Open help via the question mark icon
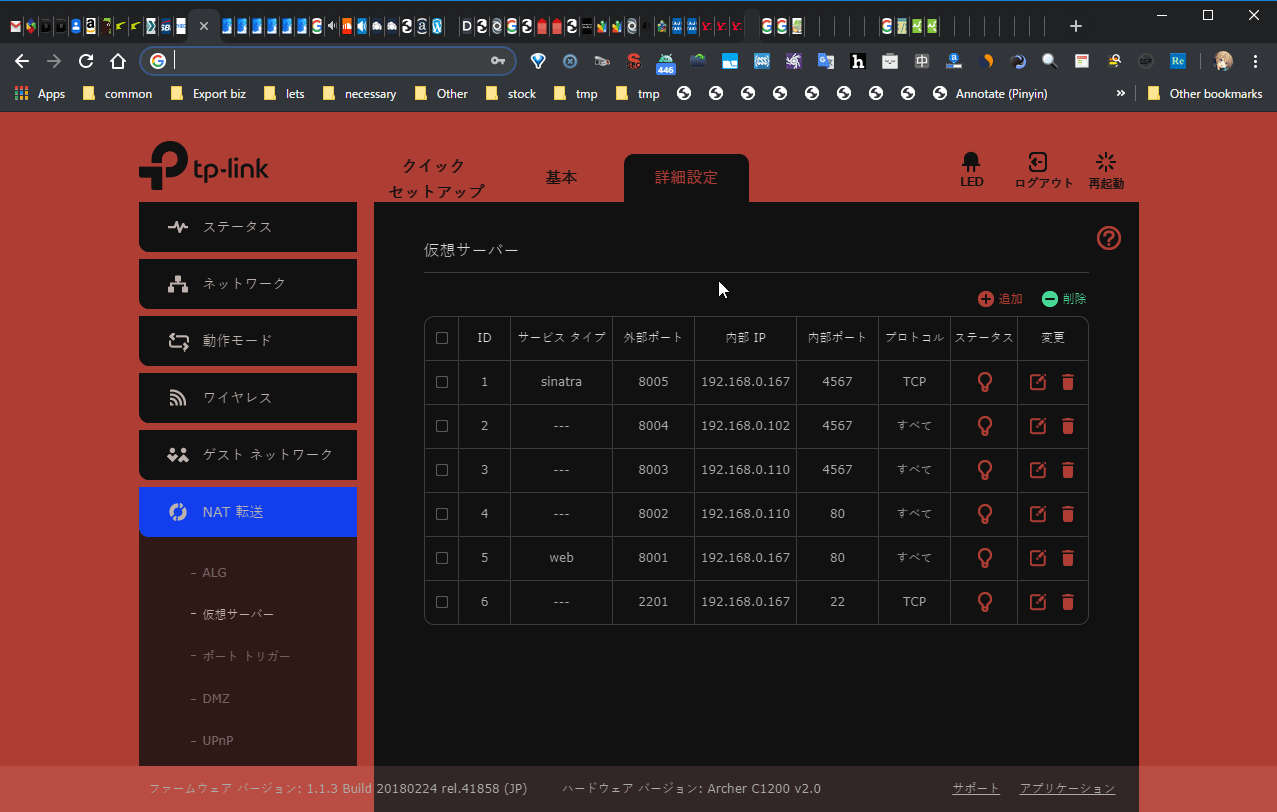This screenshot has height=812, width=1277. (x=1108, y=238)
